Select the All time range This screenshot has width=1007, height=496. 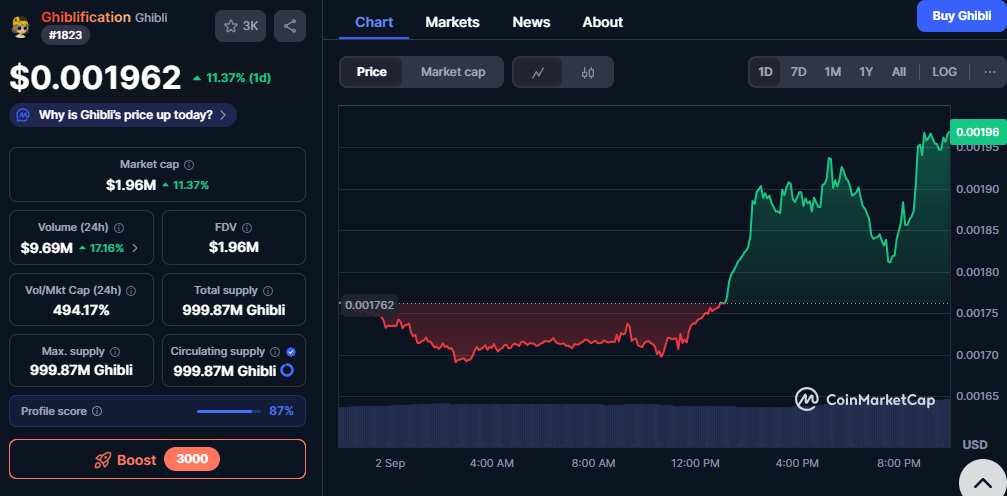click(x=899, y=72)
